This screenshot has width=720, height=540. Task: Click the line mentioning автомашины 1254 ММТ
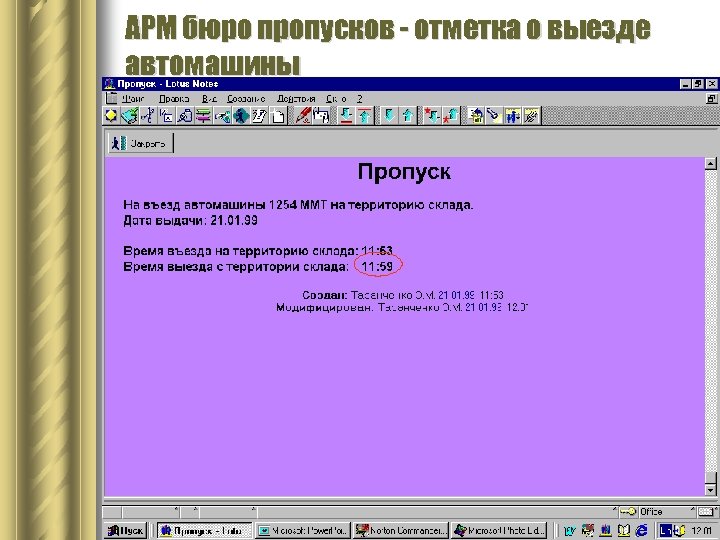click(x=298, y=205)
